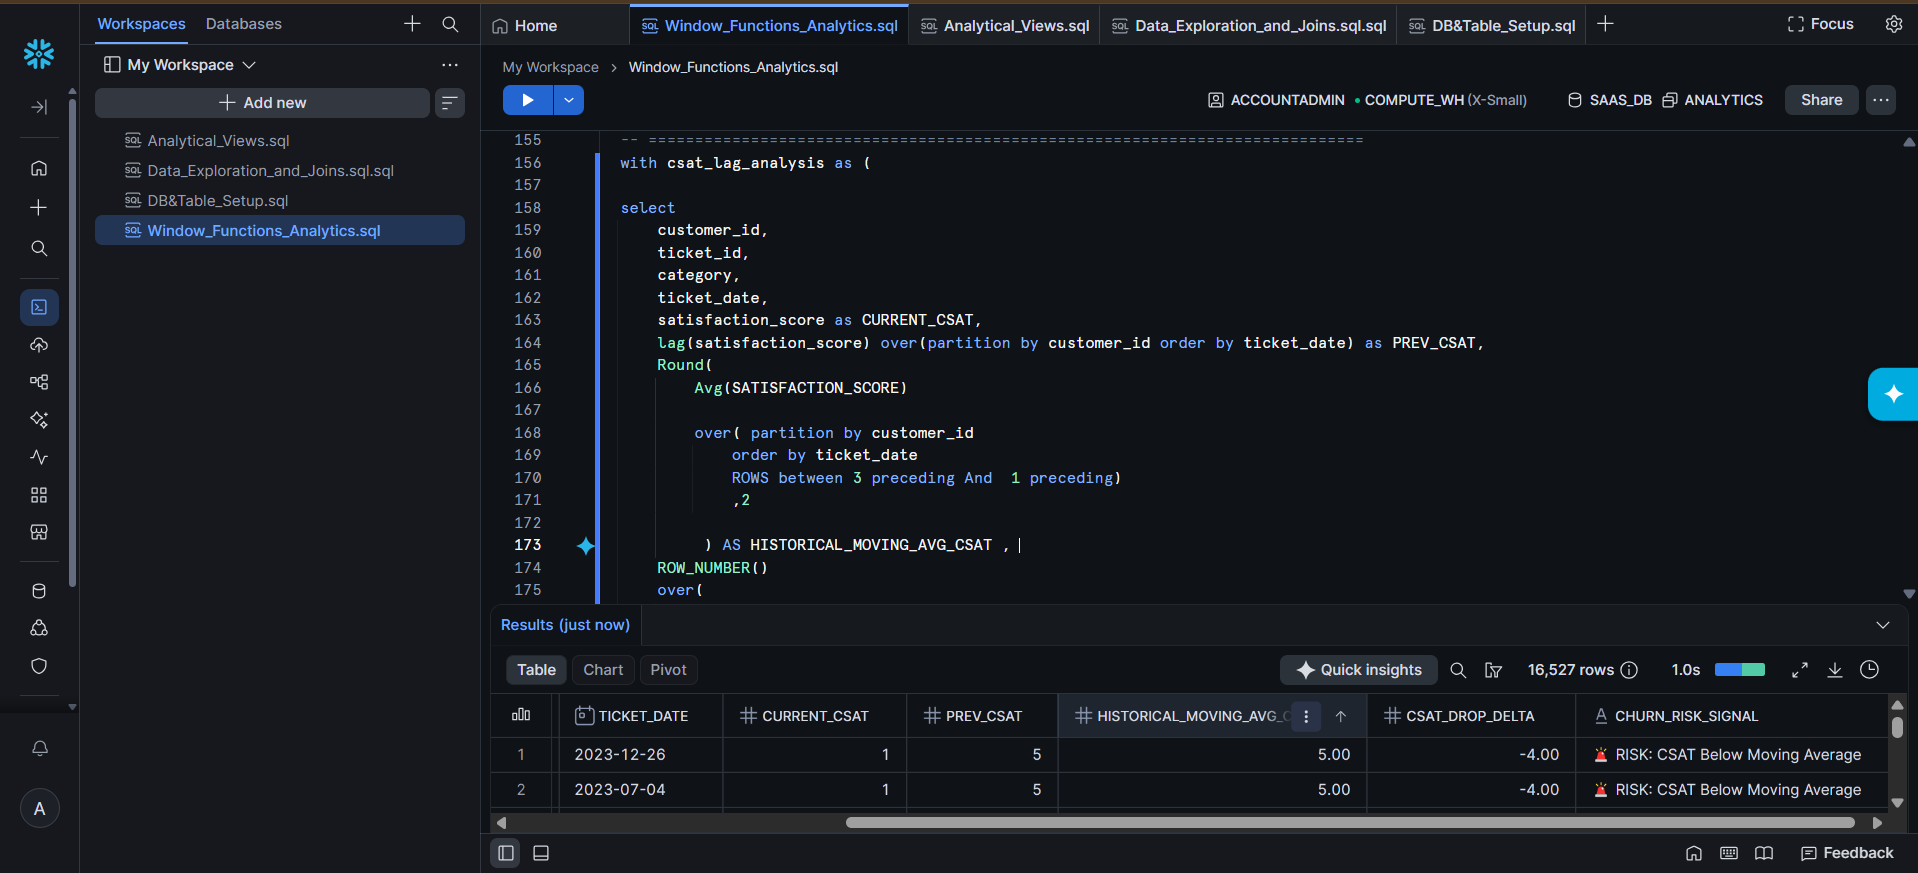Open workspace three-dot options menu

pos(450,65)
